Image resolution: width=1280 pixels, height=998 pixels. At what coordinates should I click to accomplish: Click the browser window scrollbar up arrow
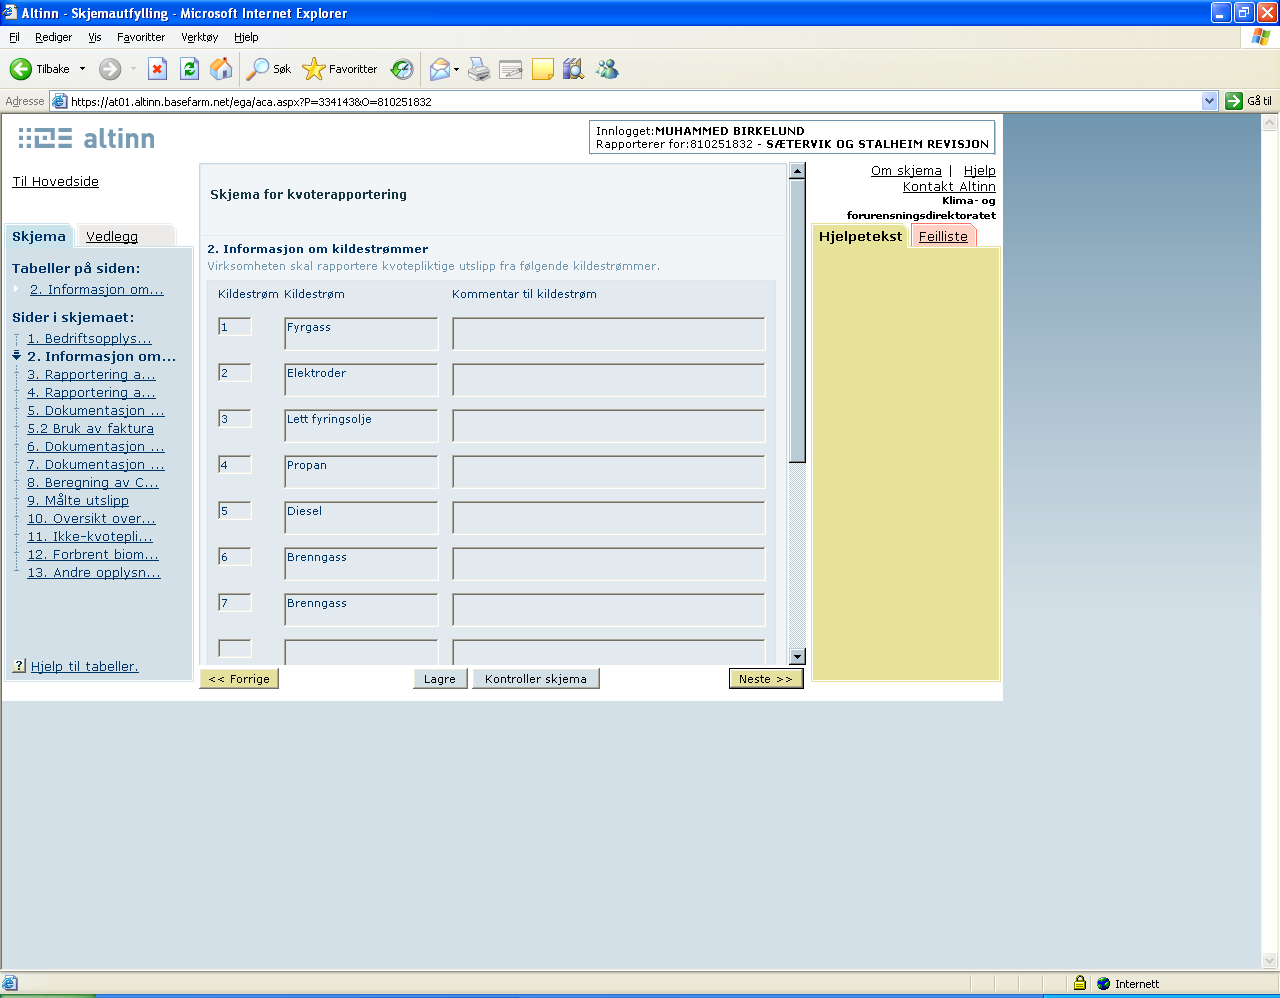pyautogui.click(x=1271, y=122)
